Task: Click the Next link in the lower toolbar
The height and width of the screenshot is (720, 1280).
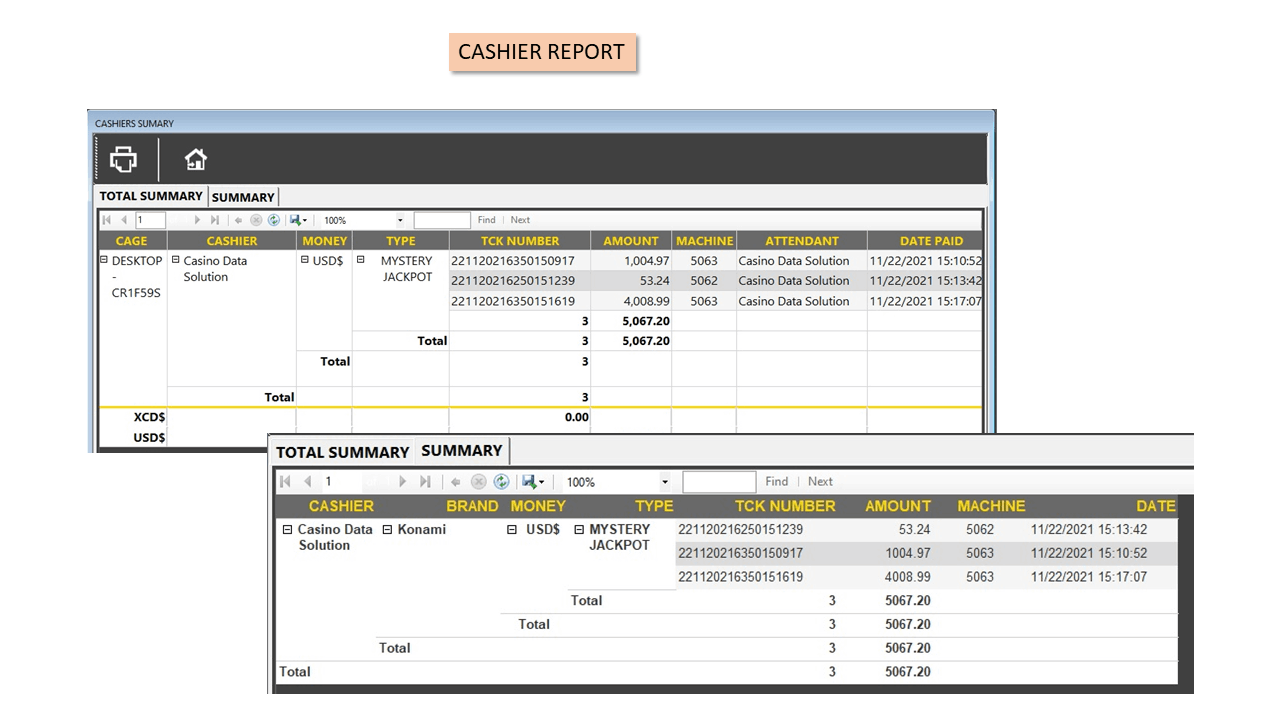Action: pyautogui.click(x=821, y=481)
